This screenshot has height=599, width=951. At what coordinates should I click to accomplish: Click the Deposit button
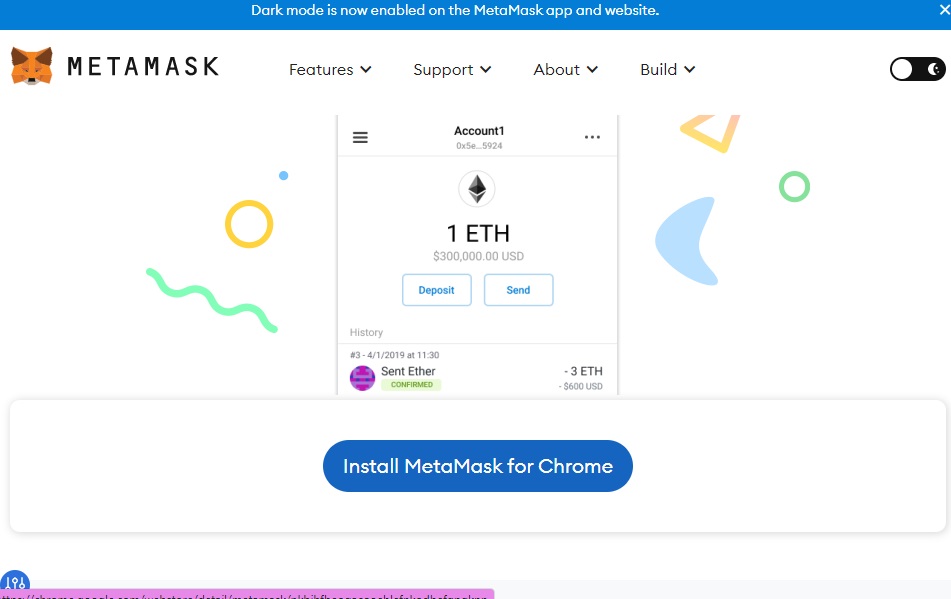[437, 290]
